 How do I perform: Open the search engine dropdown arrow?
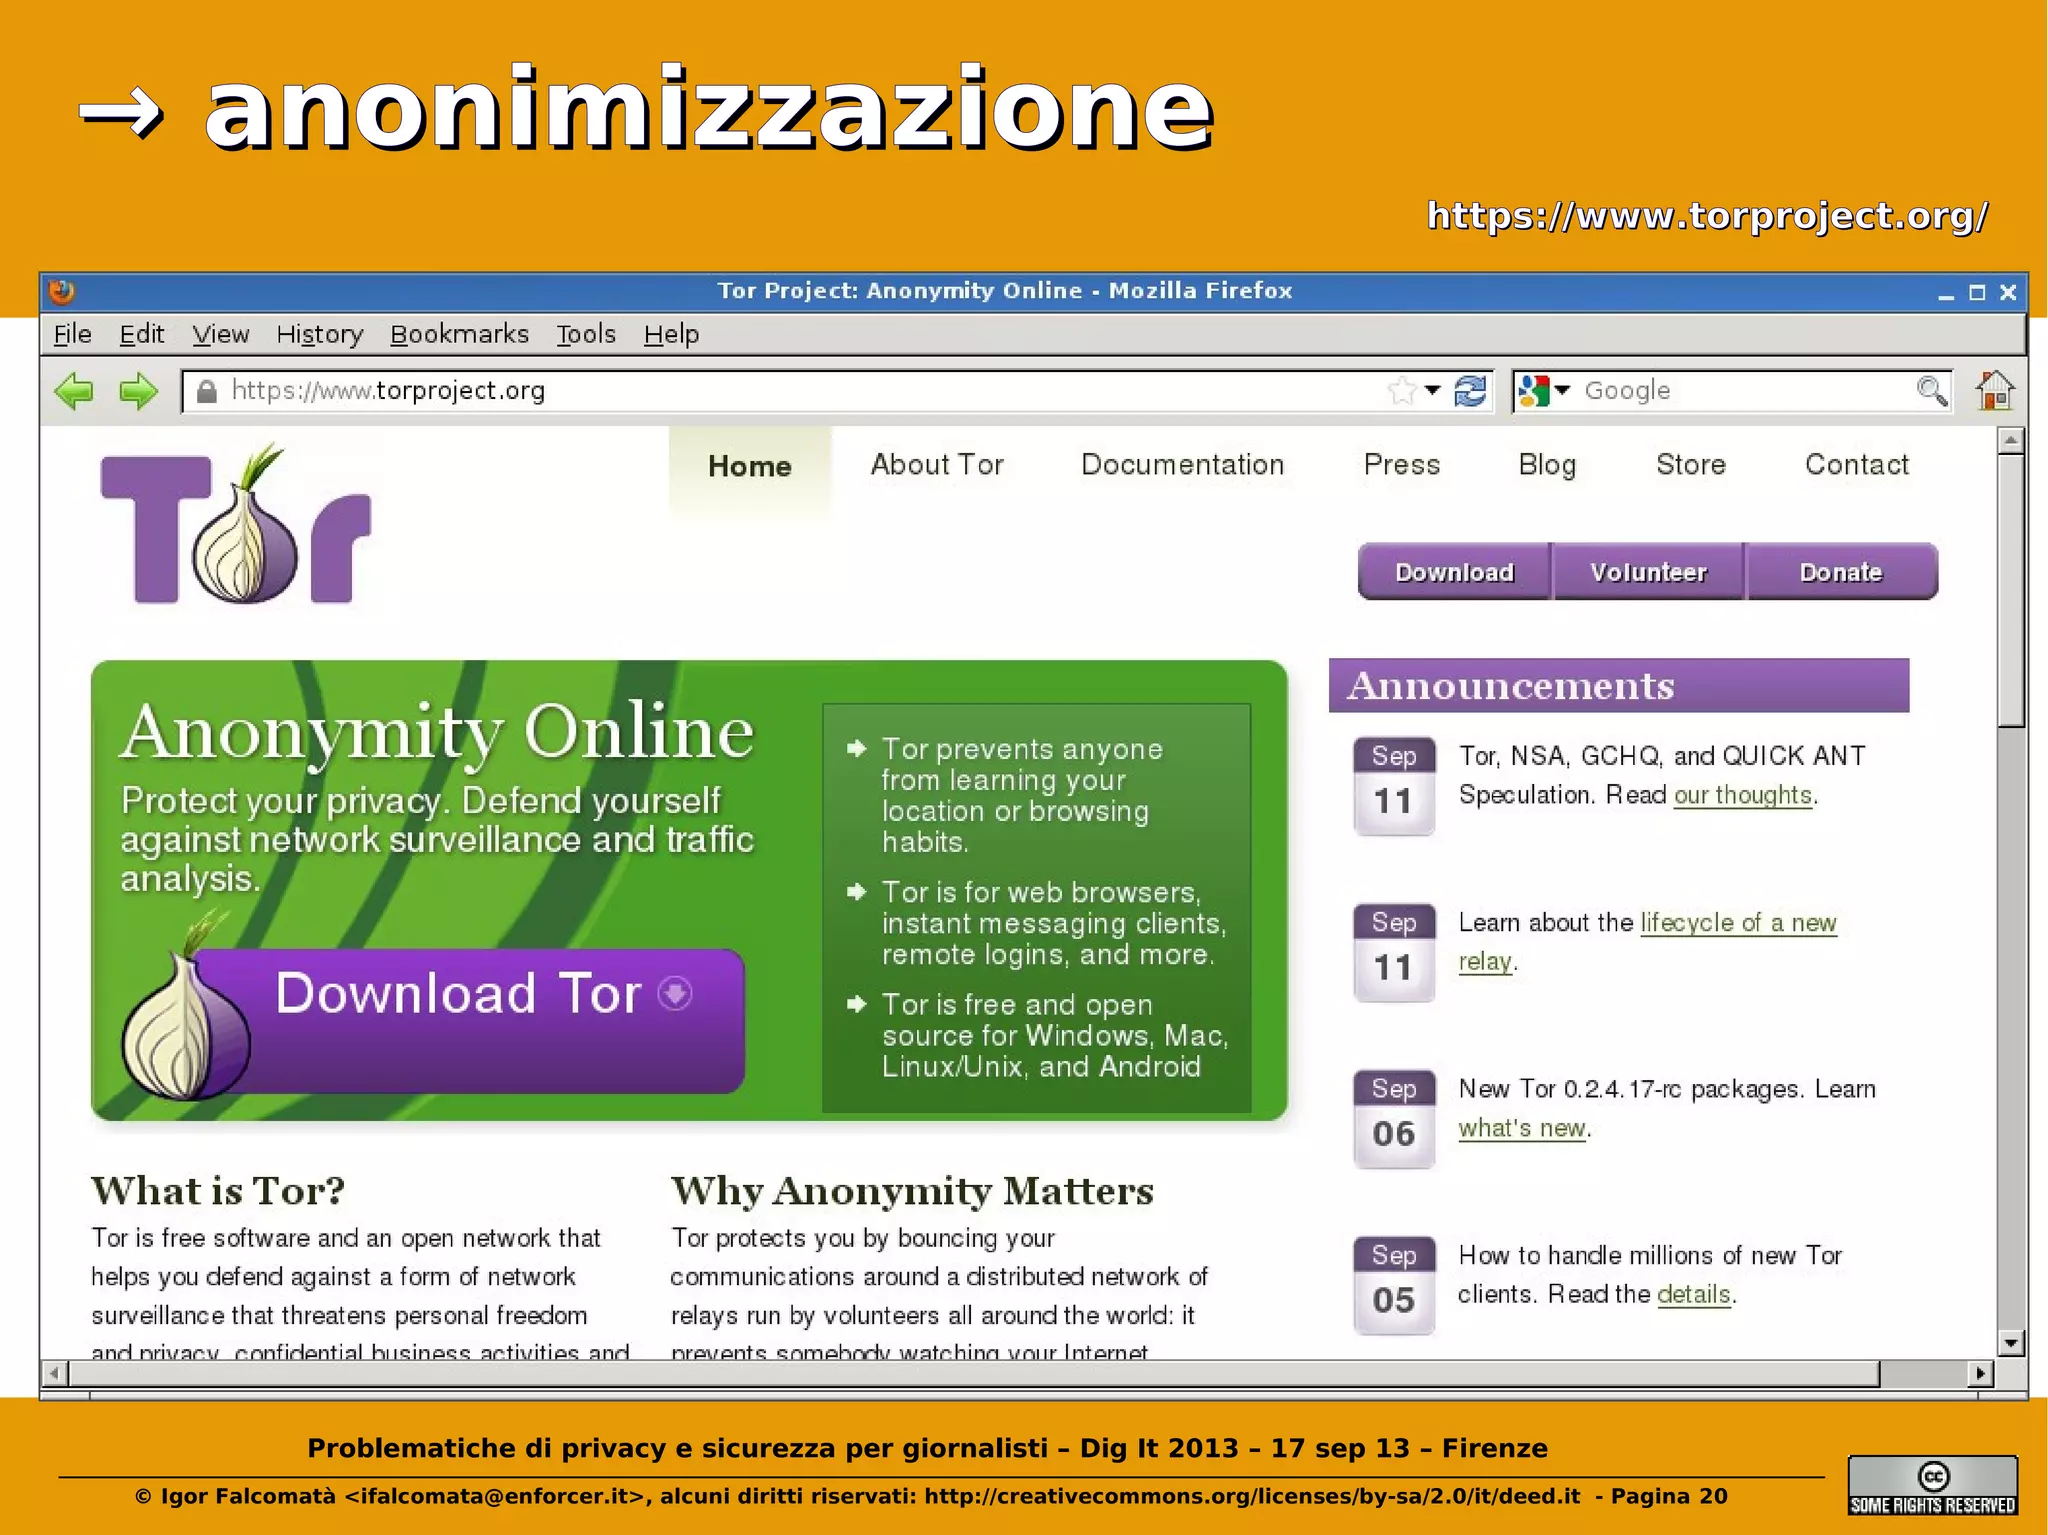1562,390
